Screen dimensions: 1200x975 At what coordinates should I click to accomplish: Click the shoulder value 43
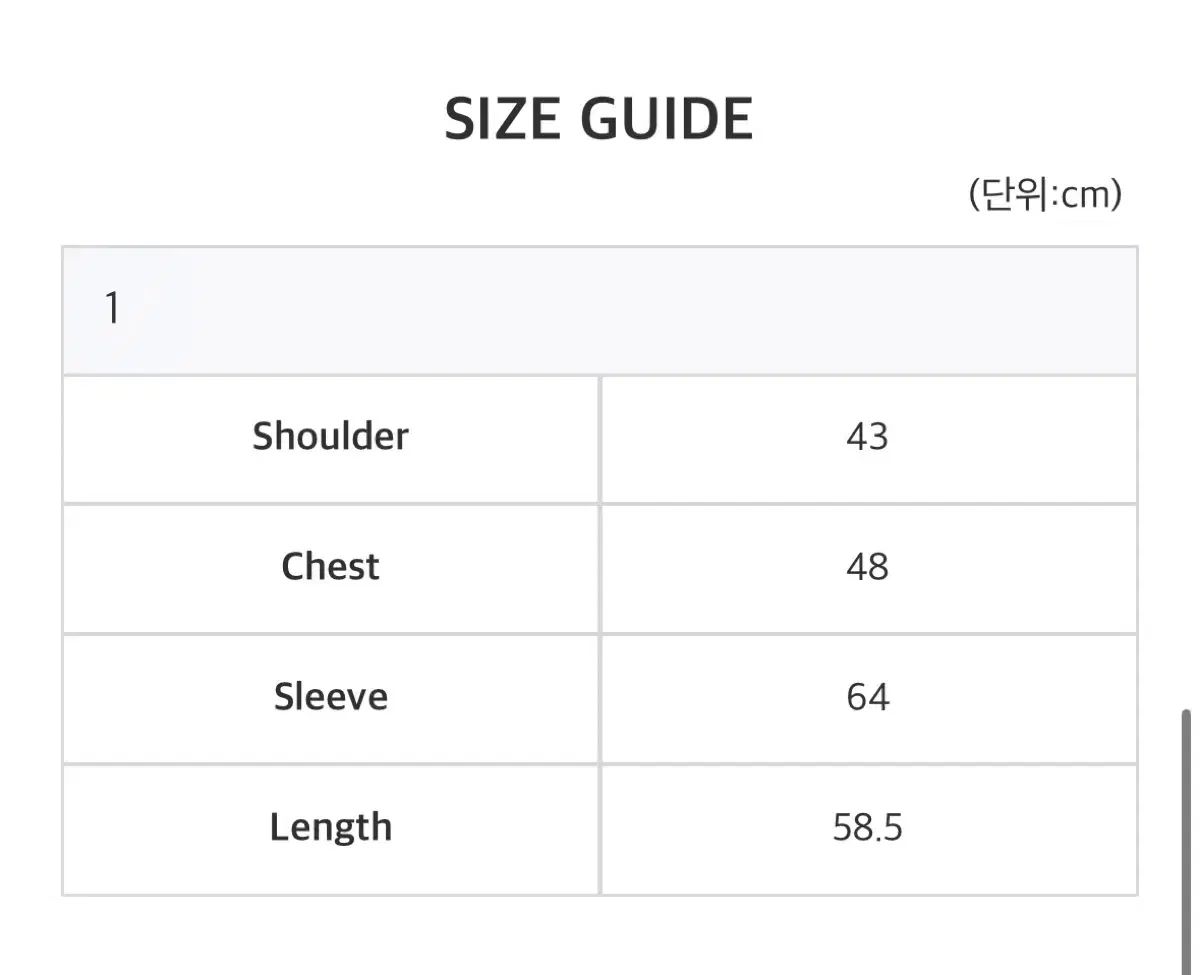click(x=867, y=438)
